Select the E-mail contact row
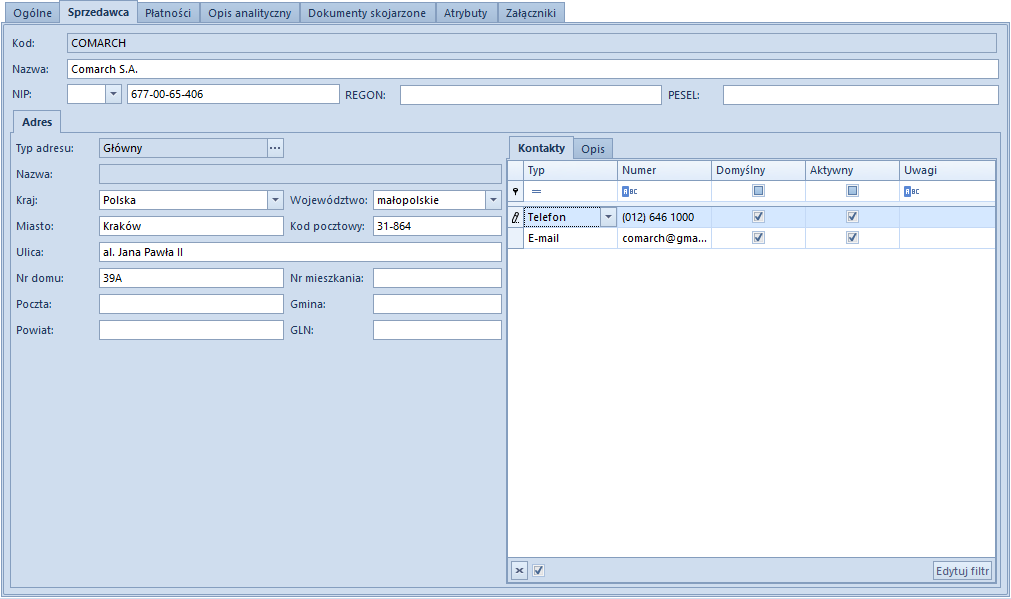The width and height of the screenshot is (1011, 599). click(x=752, y=238)
